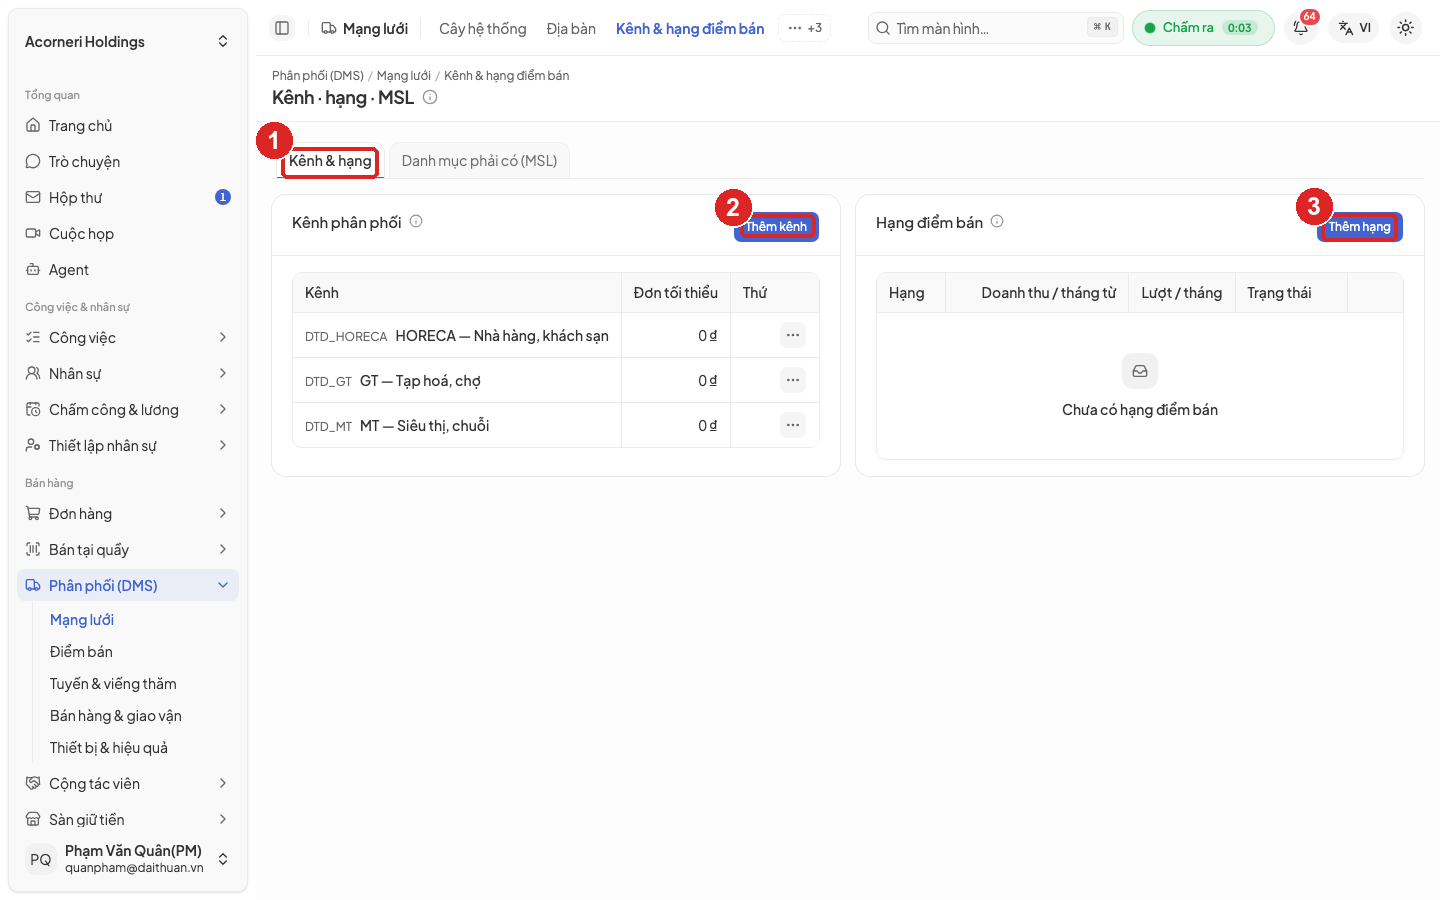Click the info icon next to Kênh phân phối
Viewport: 1440px width, 900px height.
416,221
